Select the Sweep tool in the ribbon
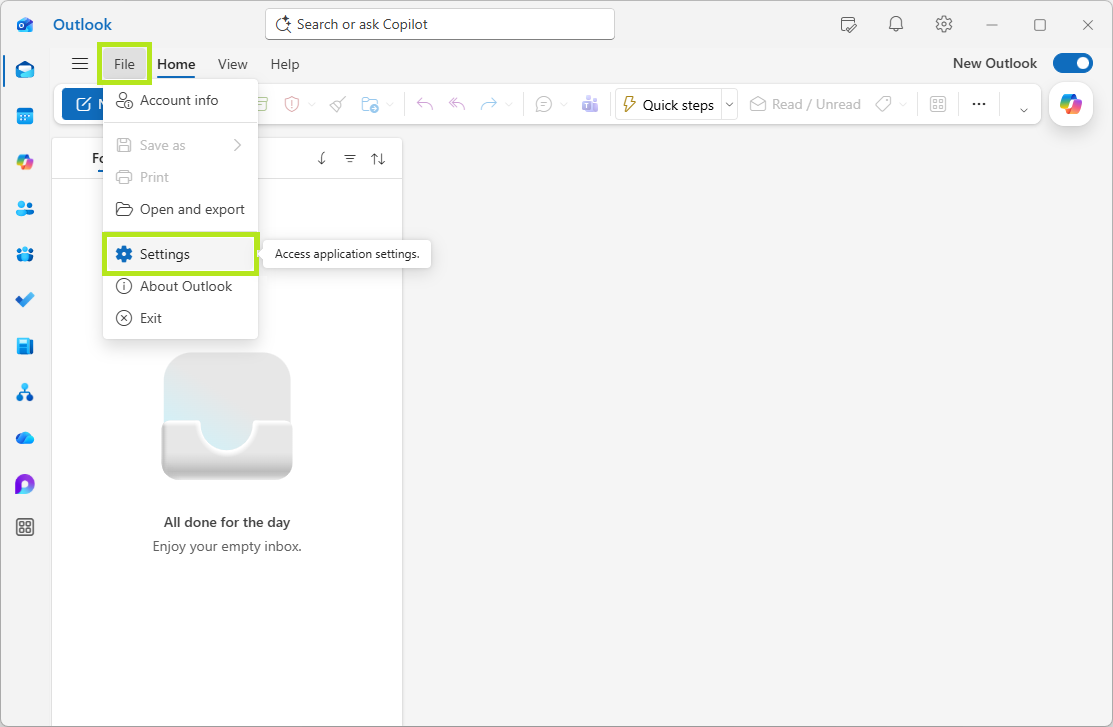 tap(337, 104)
